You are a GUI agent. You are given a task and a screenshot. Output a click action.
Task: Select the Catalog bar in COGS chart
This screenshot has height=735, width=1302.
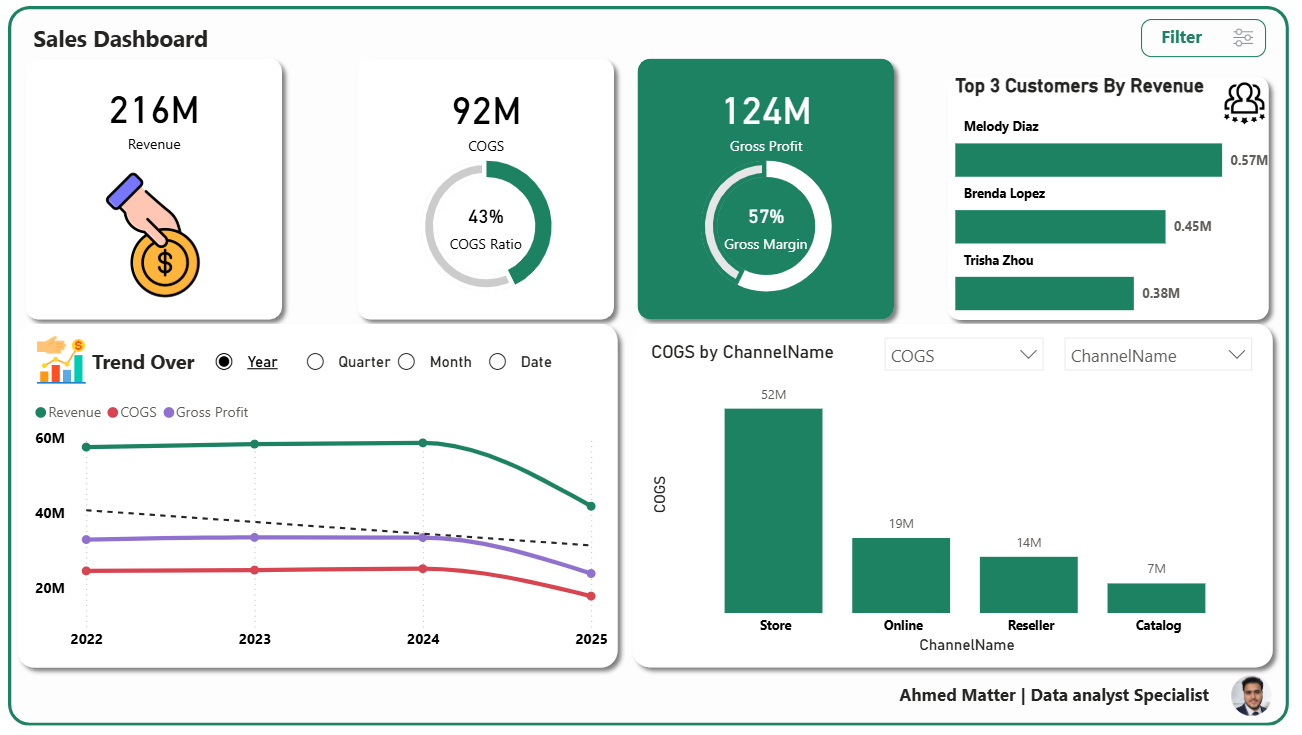[1156, 598]
